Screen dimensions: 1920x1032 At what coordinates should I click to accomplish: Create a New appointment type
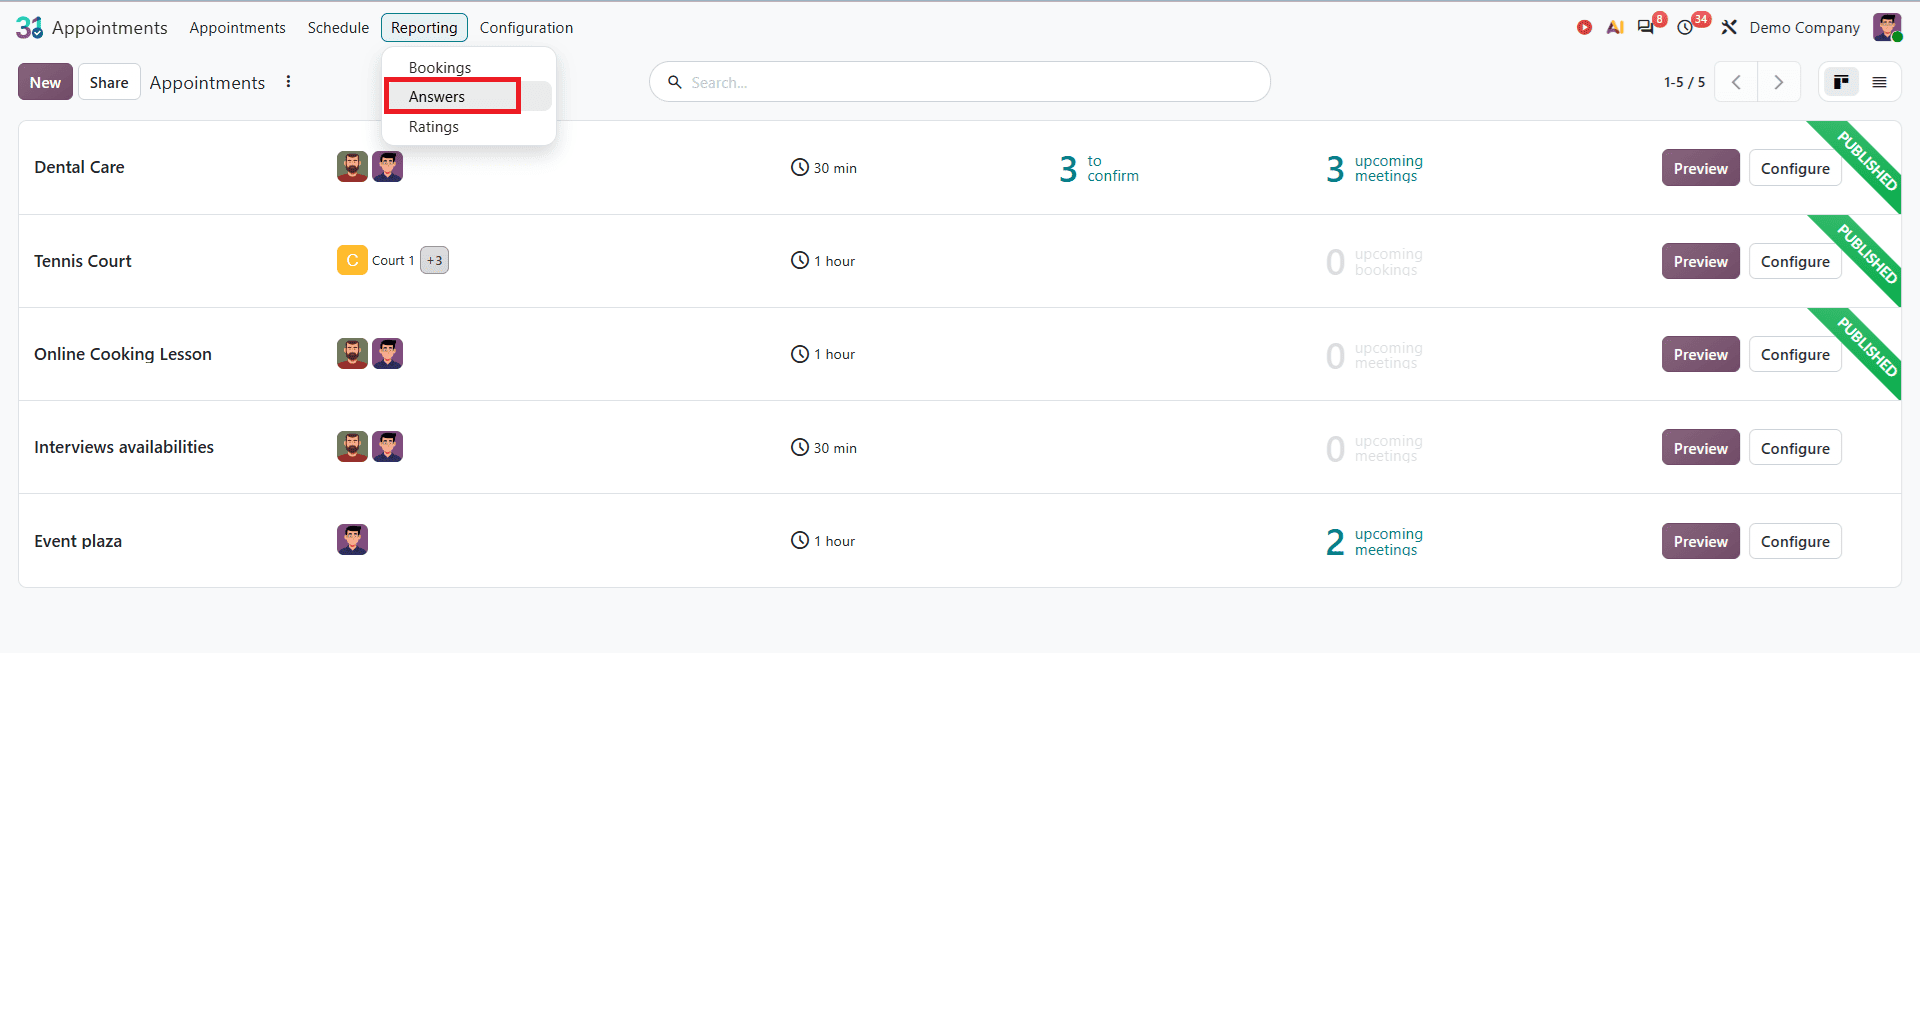point(45,82)
